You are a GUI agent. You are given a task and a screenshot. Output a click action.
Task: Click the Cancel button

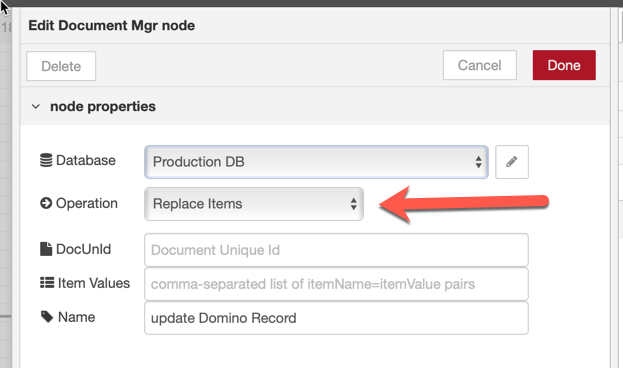pyautogui.click(x=480, y=65)
